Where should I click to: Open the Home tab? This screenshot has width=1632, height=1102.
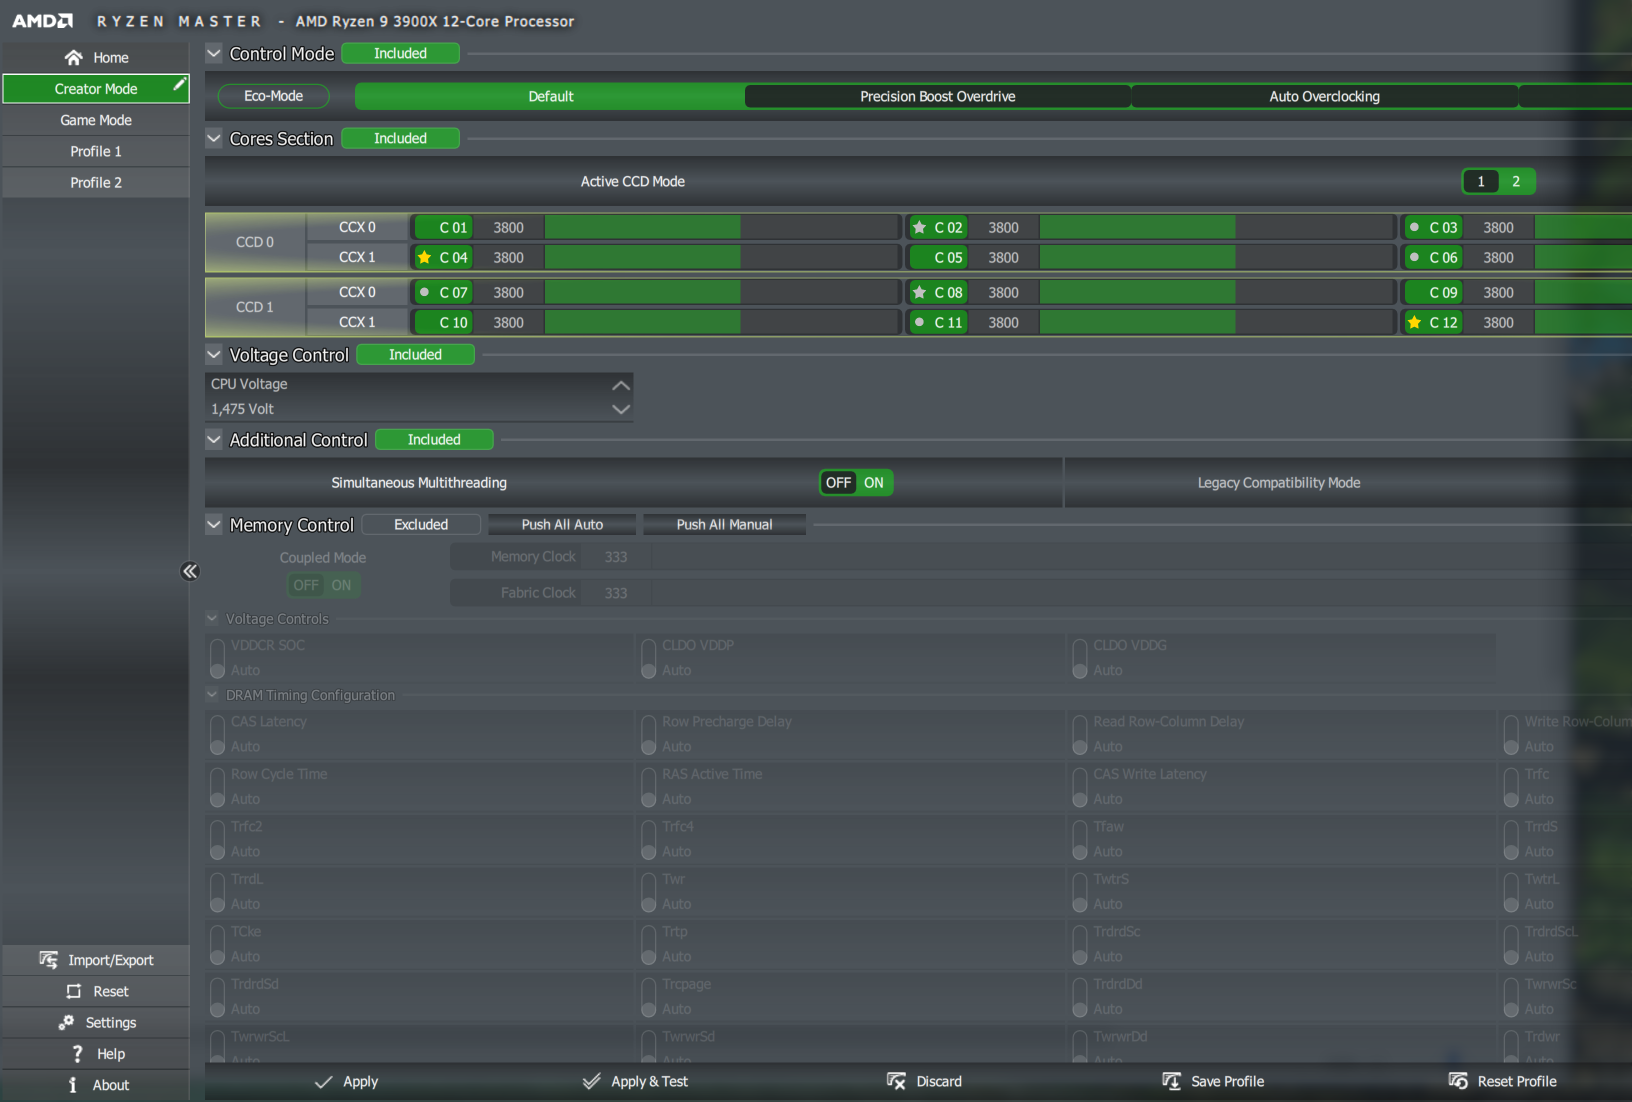(96, 58)
